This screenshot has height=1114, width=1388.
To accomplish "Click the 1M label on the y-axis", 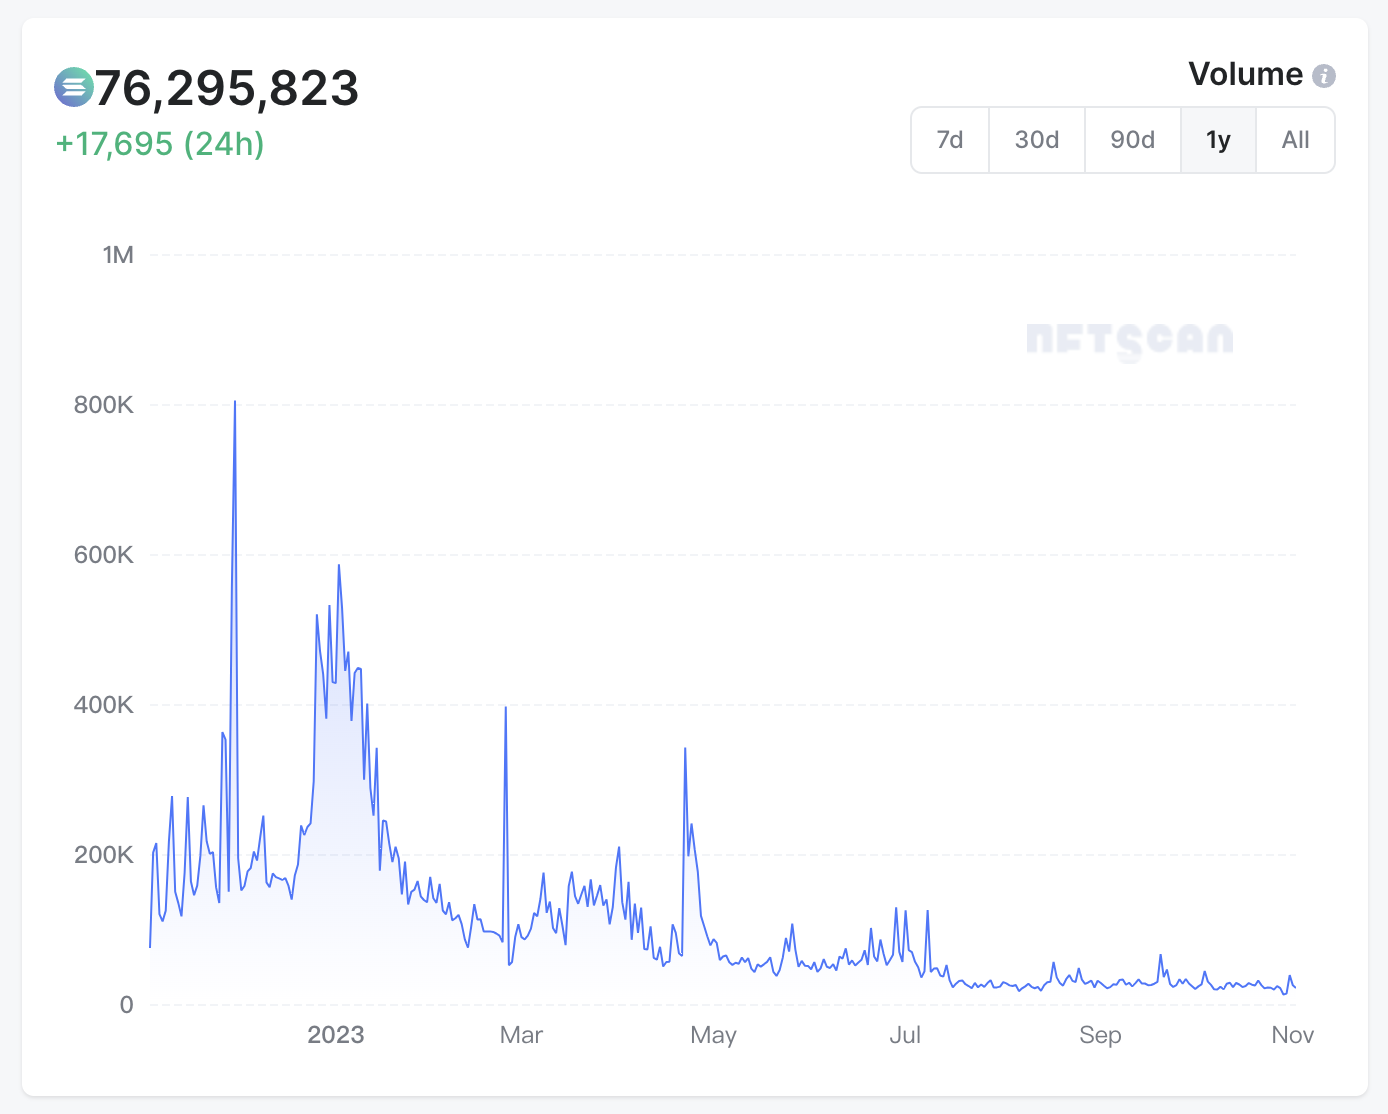I will (x=118, y=255).
